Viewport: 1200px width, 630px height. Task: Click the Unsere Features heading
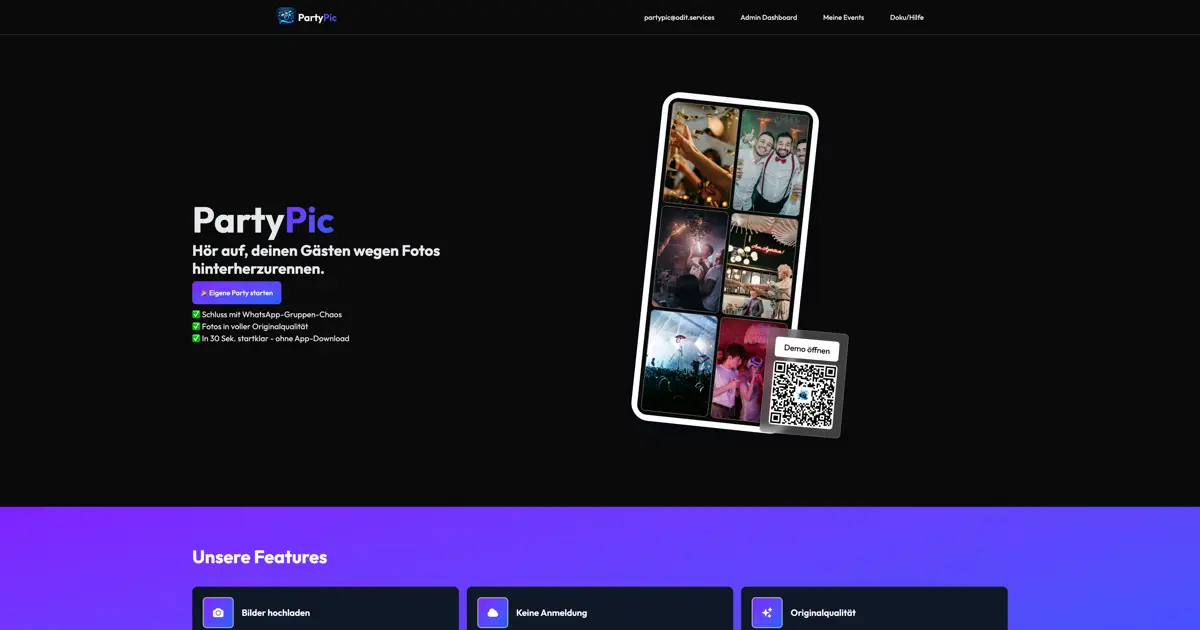click(x=259, y=557)
